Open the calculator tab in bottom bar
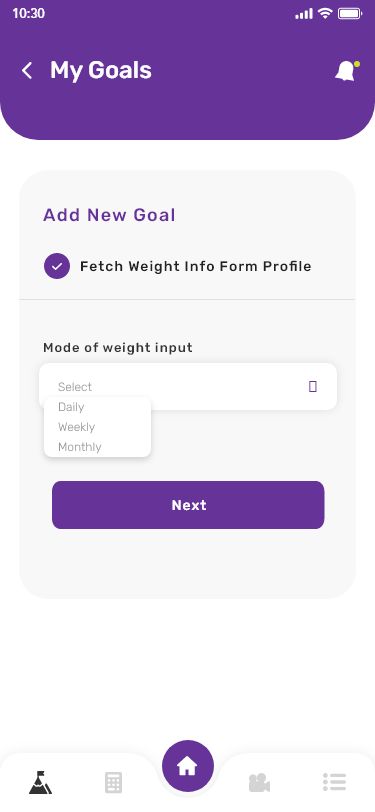This screenshot has height=812, width=375. pos(113,782)
